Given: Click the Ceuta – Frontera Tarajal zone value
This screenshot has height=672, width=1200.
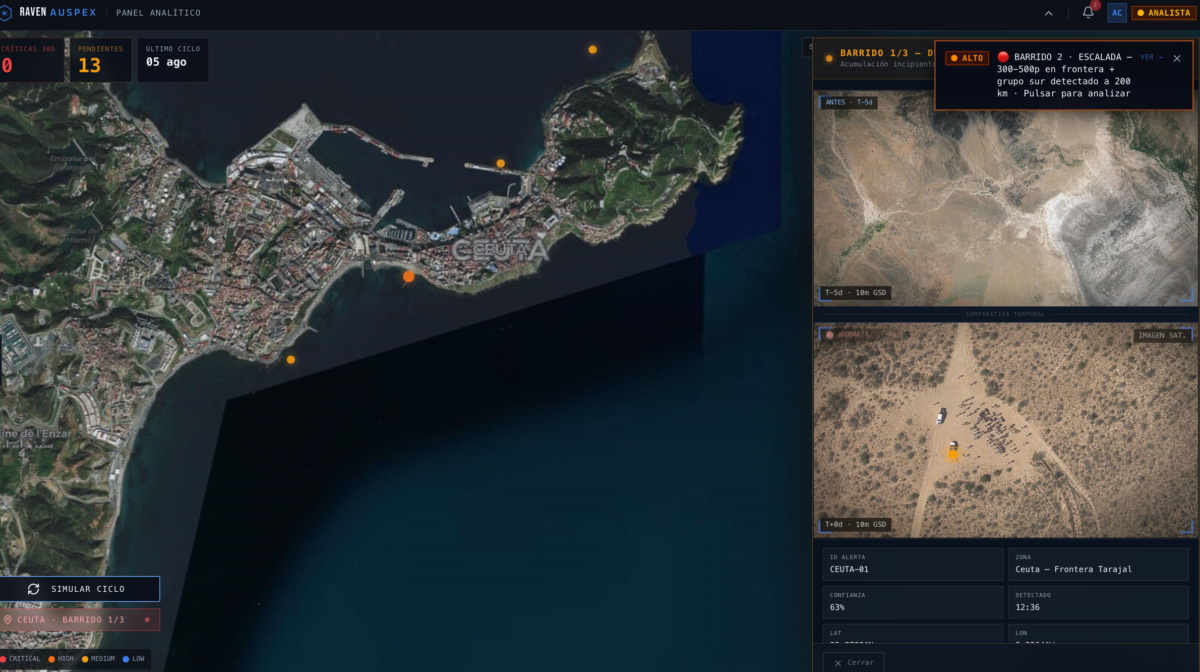Looking at the screenshot, I should tap(1073, 569).
